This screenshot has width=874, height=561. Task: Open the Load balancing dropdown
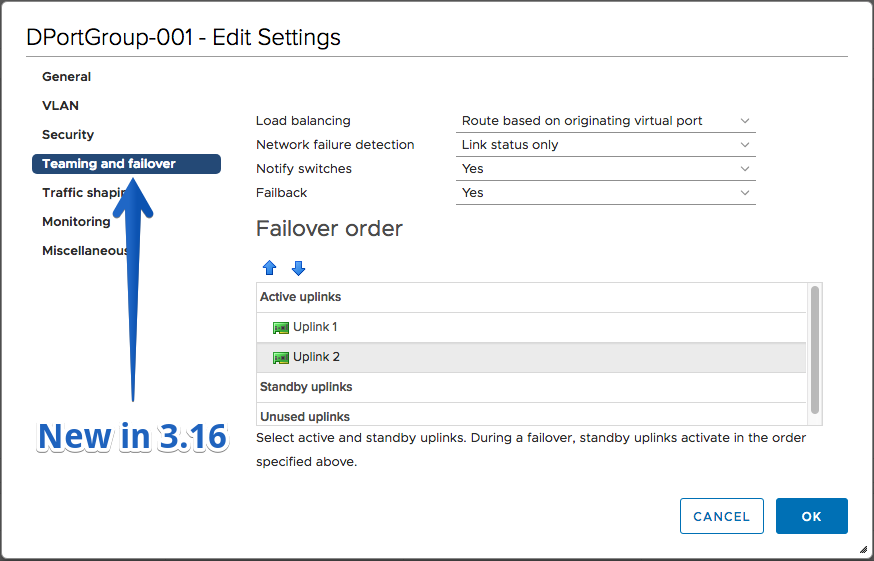pyautogui.click(x=606, y=121)
